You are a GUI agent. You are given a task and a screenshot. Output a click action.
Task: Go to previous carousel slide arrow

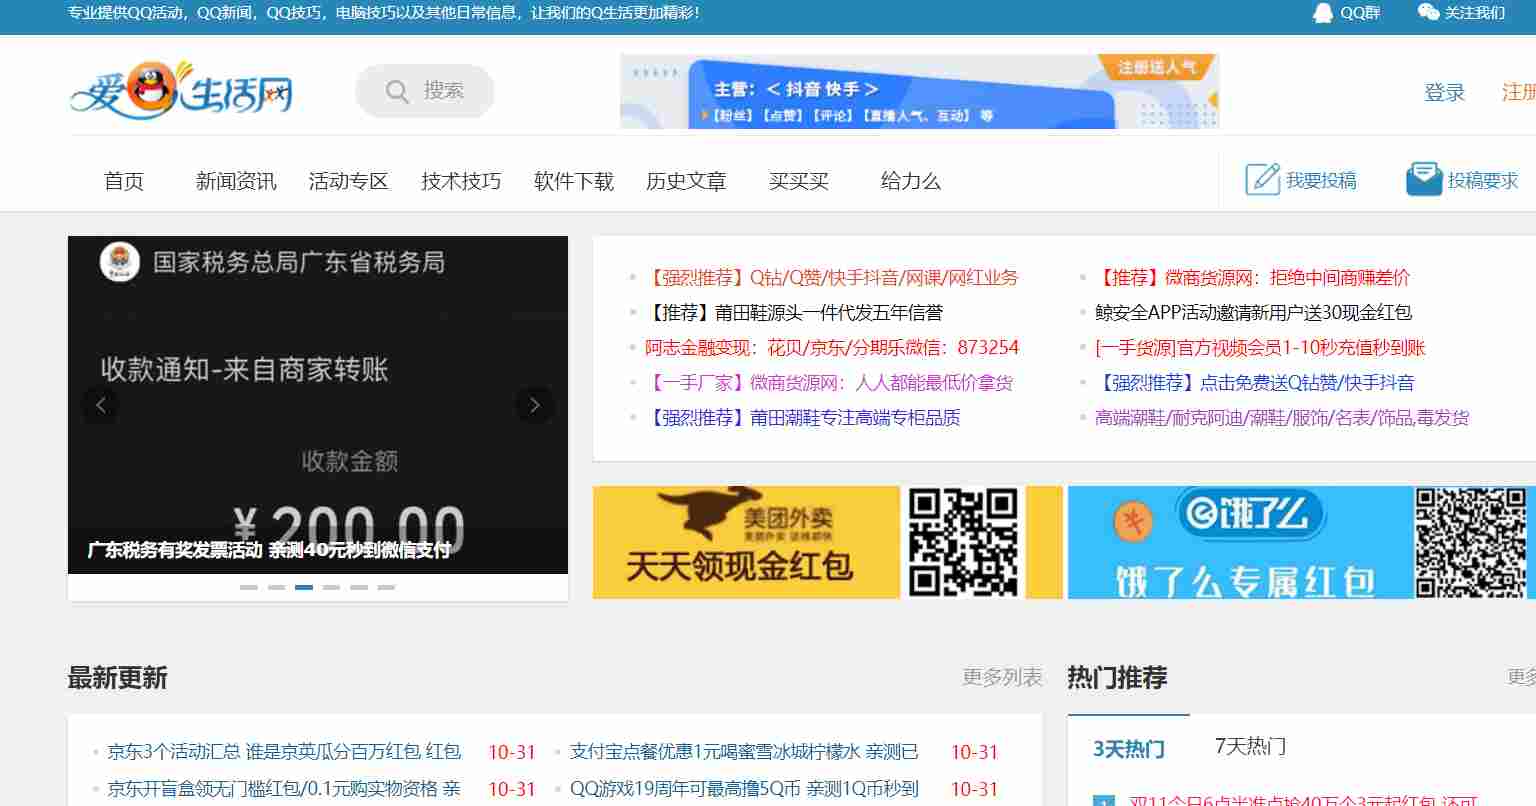tap(100, 405)
